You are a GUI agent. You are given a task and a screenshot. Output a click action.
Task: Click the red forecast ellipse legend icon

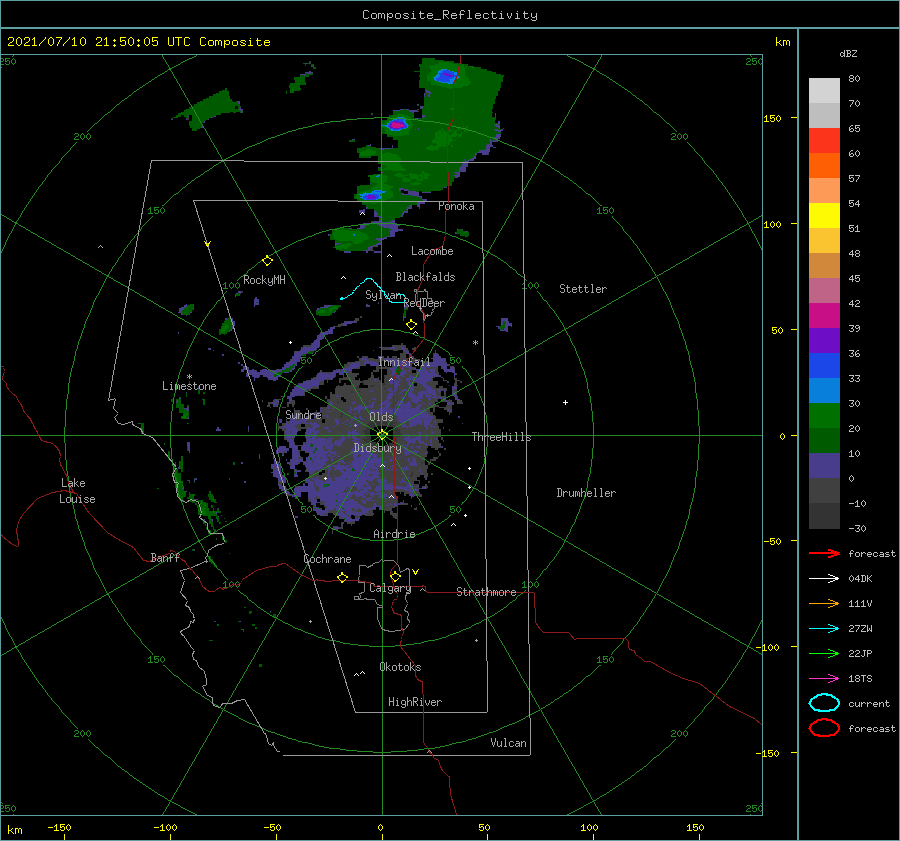[824, 728]
